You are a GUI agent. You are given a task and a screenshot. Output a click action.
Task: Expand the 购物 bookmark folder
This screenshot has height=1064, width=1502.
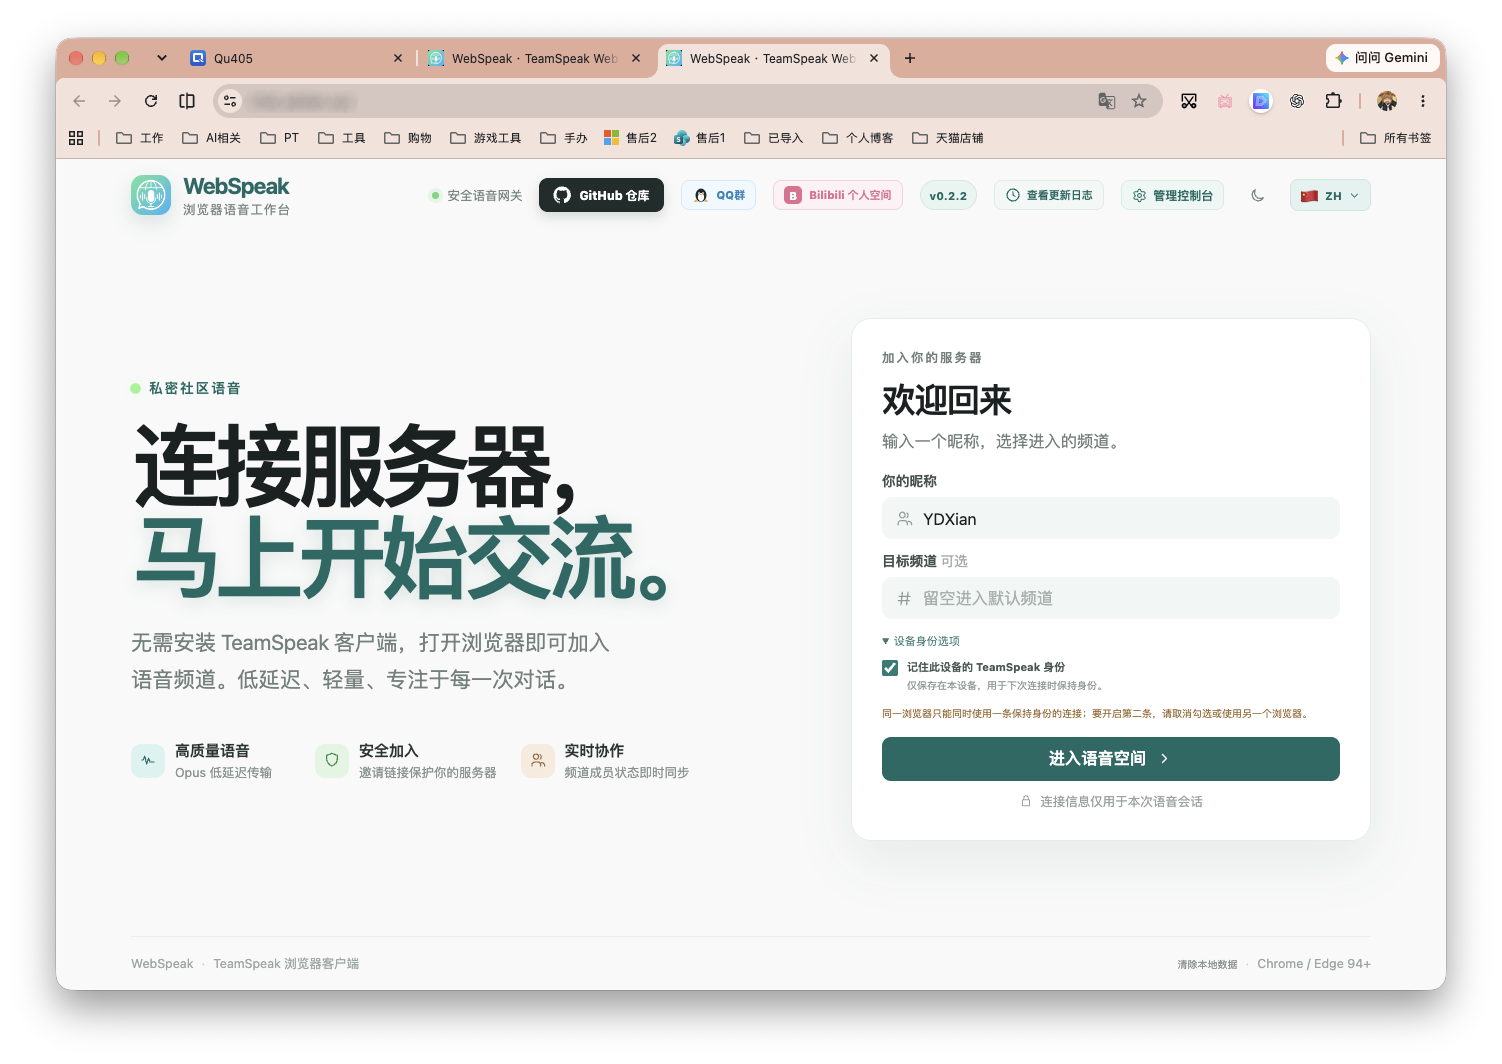pos(408,138)
